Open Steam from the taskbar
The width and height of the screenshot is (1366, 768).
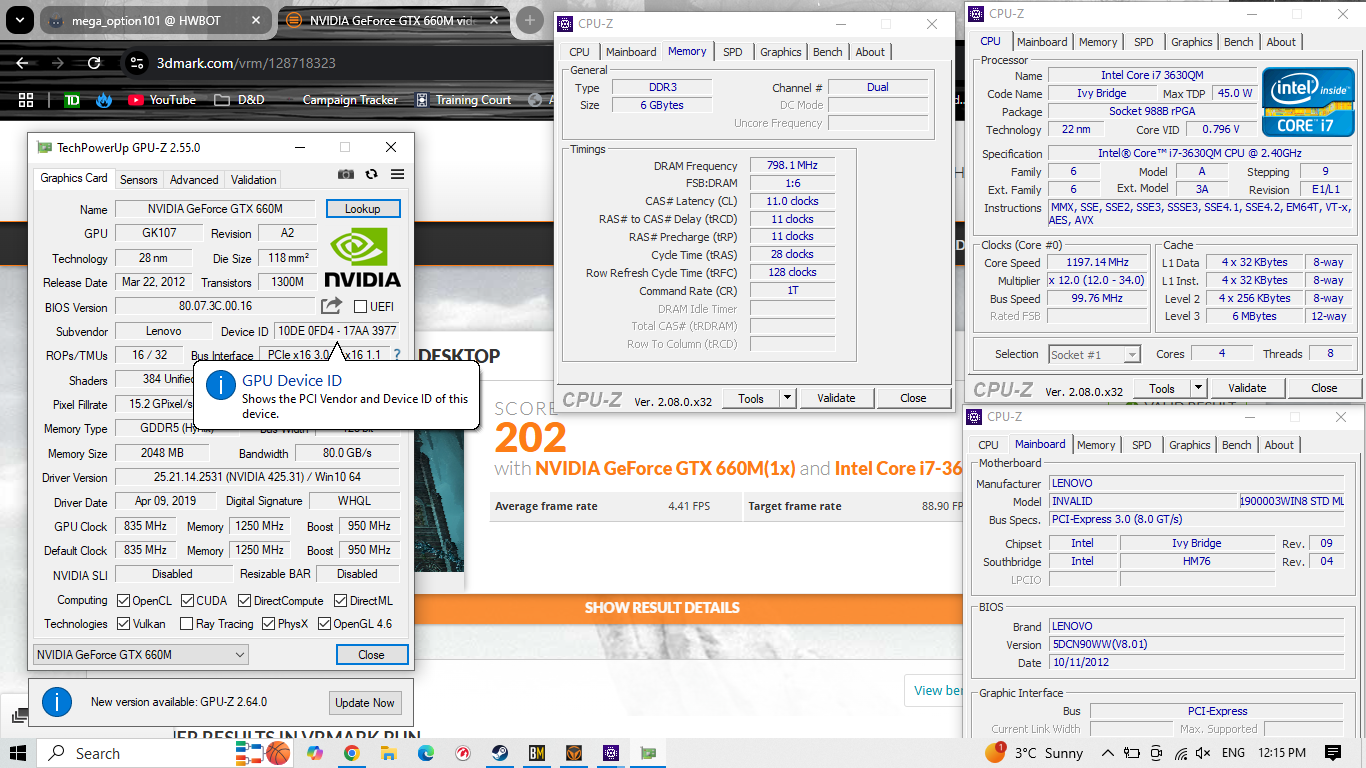pos(499,753)
